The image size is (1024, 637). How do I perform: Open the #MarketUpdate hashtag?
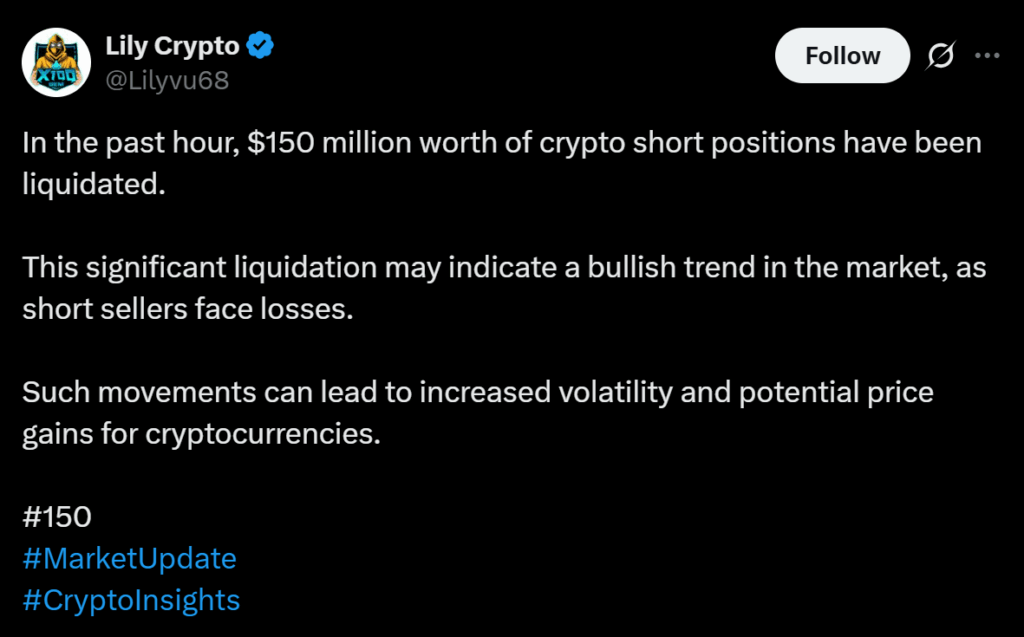coord(129,558)
